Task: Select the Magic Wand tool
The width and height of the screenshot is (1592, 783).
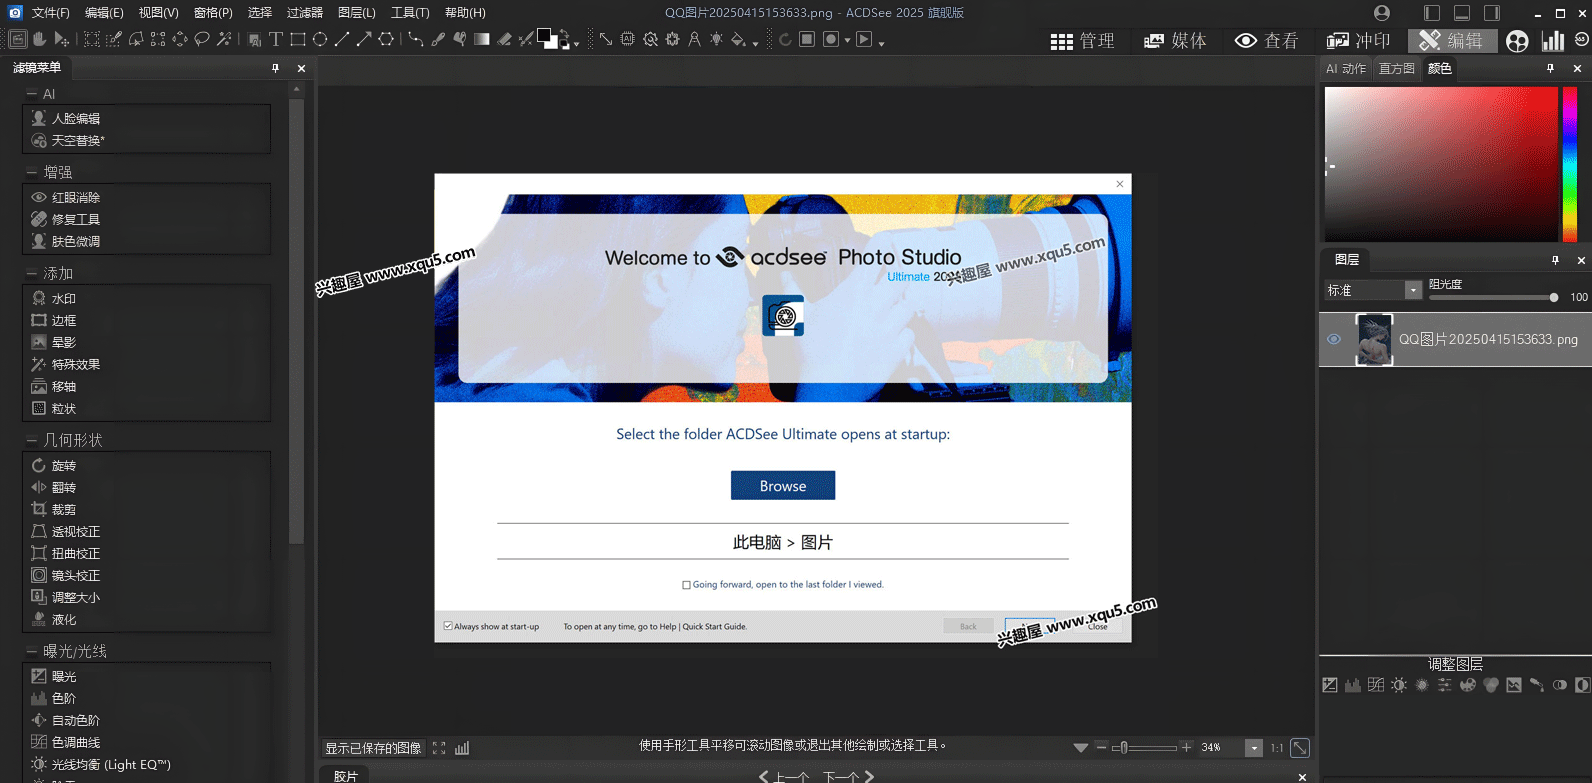Action: [x=224, y=40]
